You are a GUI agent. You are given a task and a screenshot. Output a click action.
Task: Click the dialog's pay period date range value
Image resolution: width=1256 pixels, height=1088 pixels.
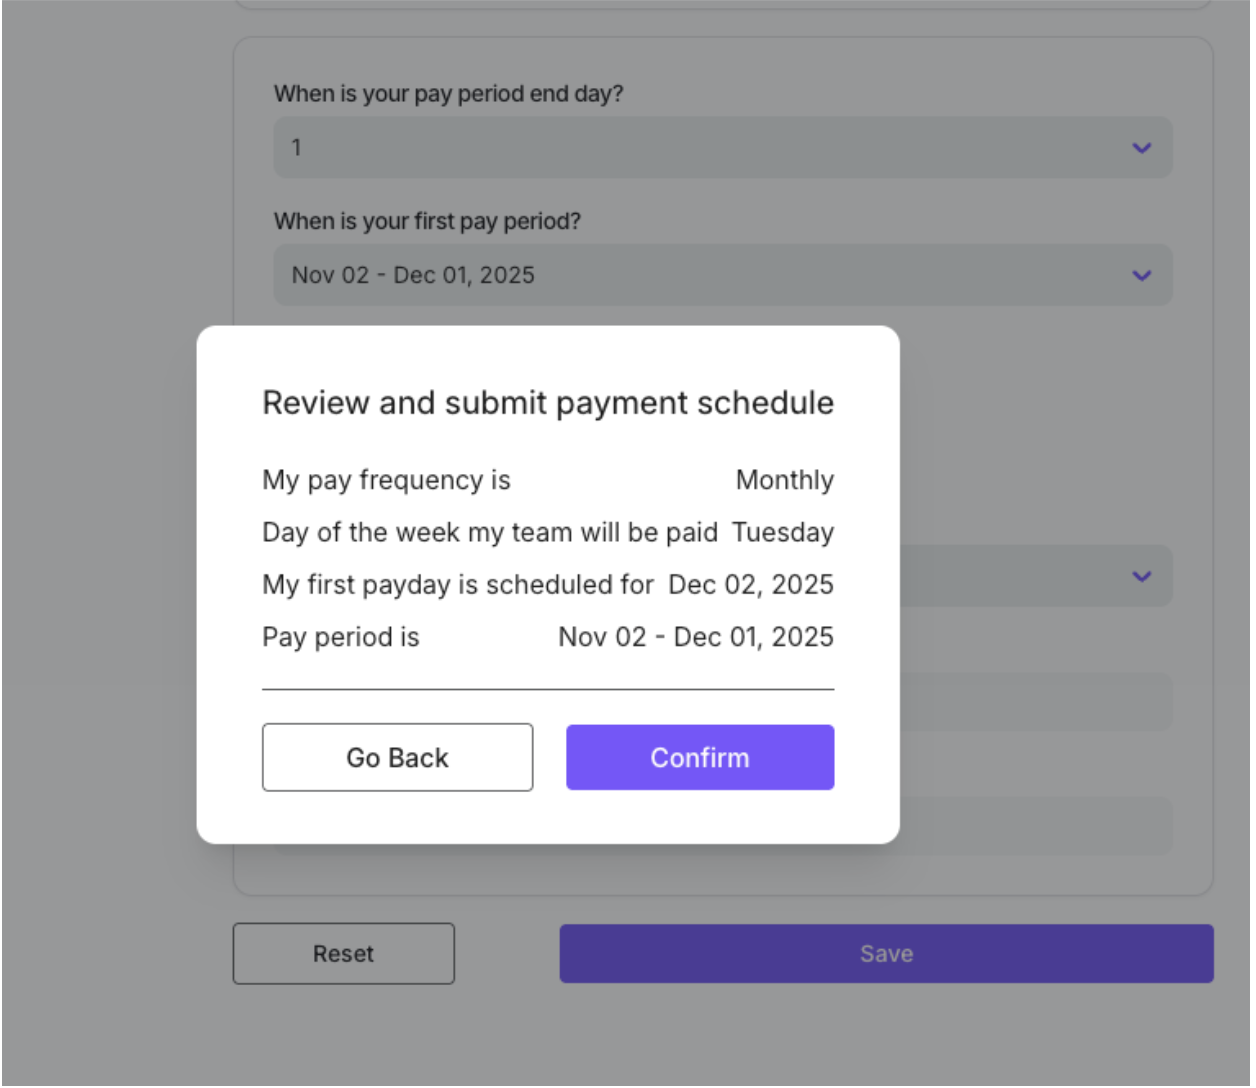click(695, 637)
